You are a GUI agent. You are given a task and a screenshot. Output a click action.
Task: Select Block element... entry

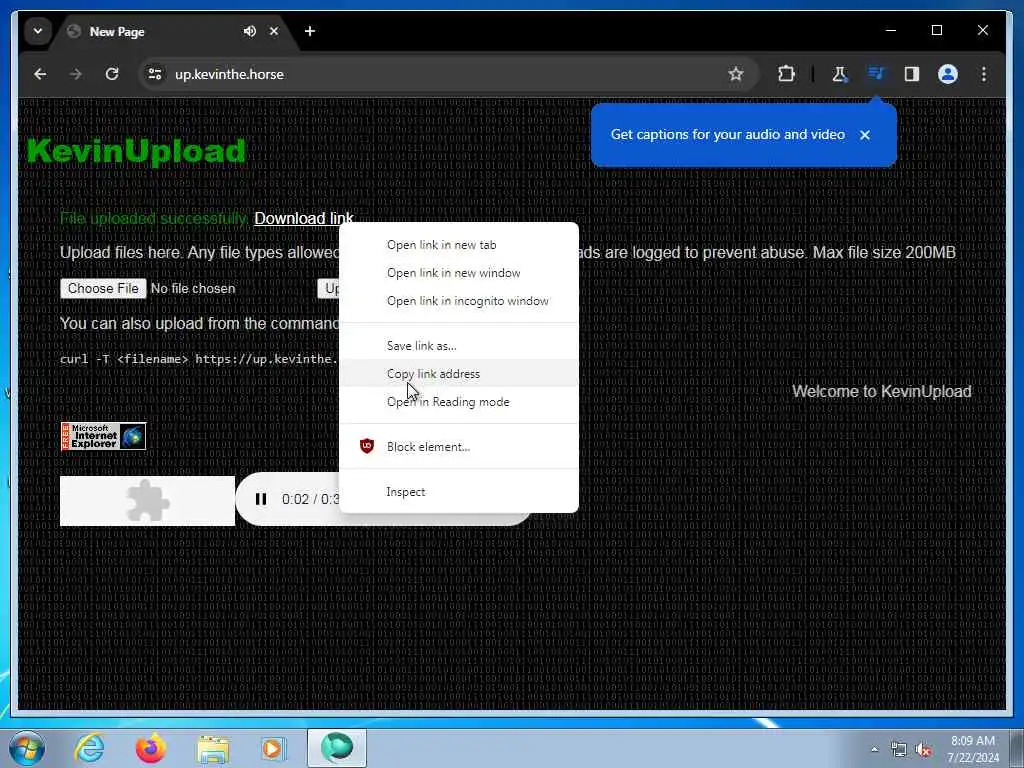tap(458, 447)
